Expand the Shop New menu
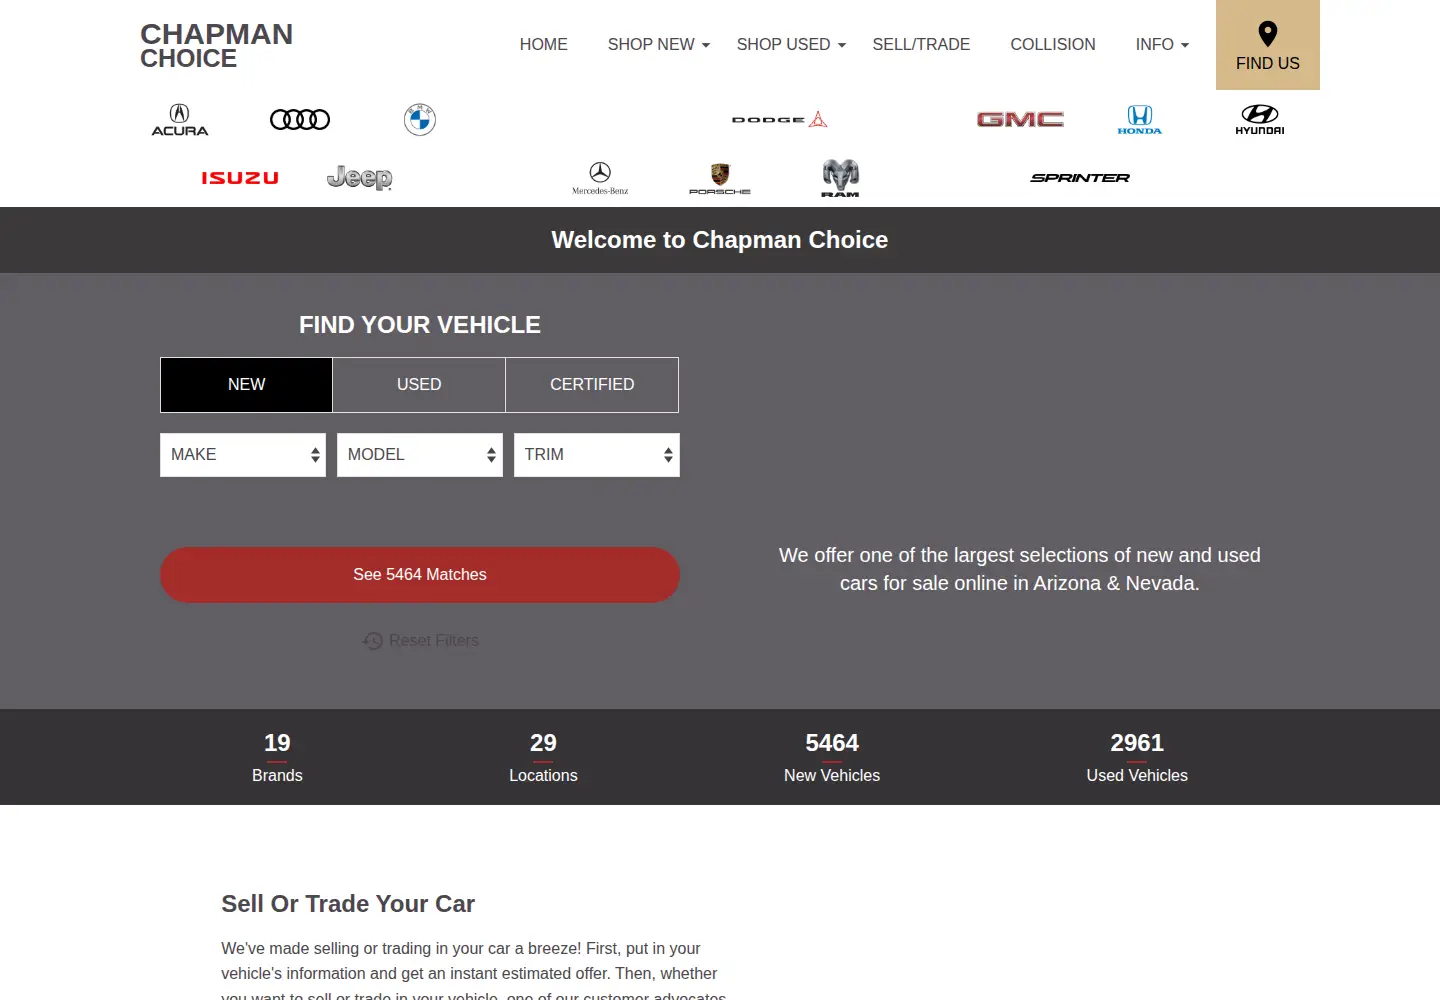Screen dimensions: 1440x1000 tap(658, 45)
